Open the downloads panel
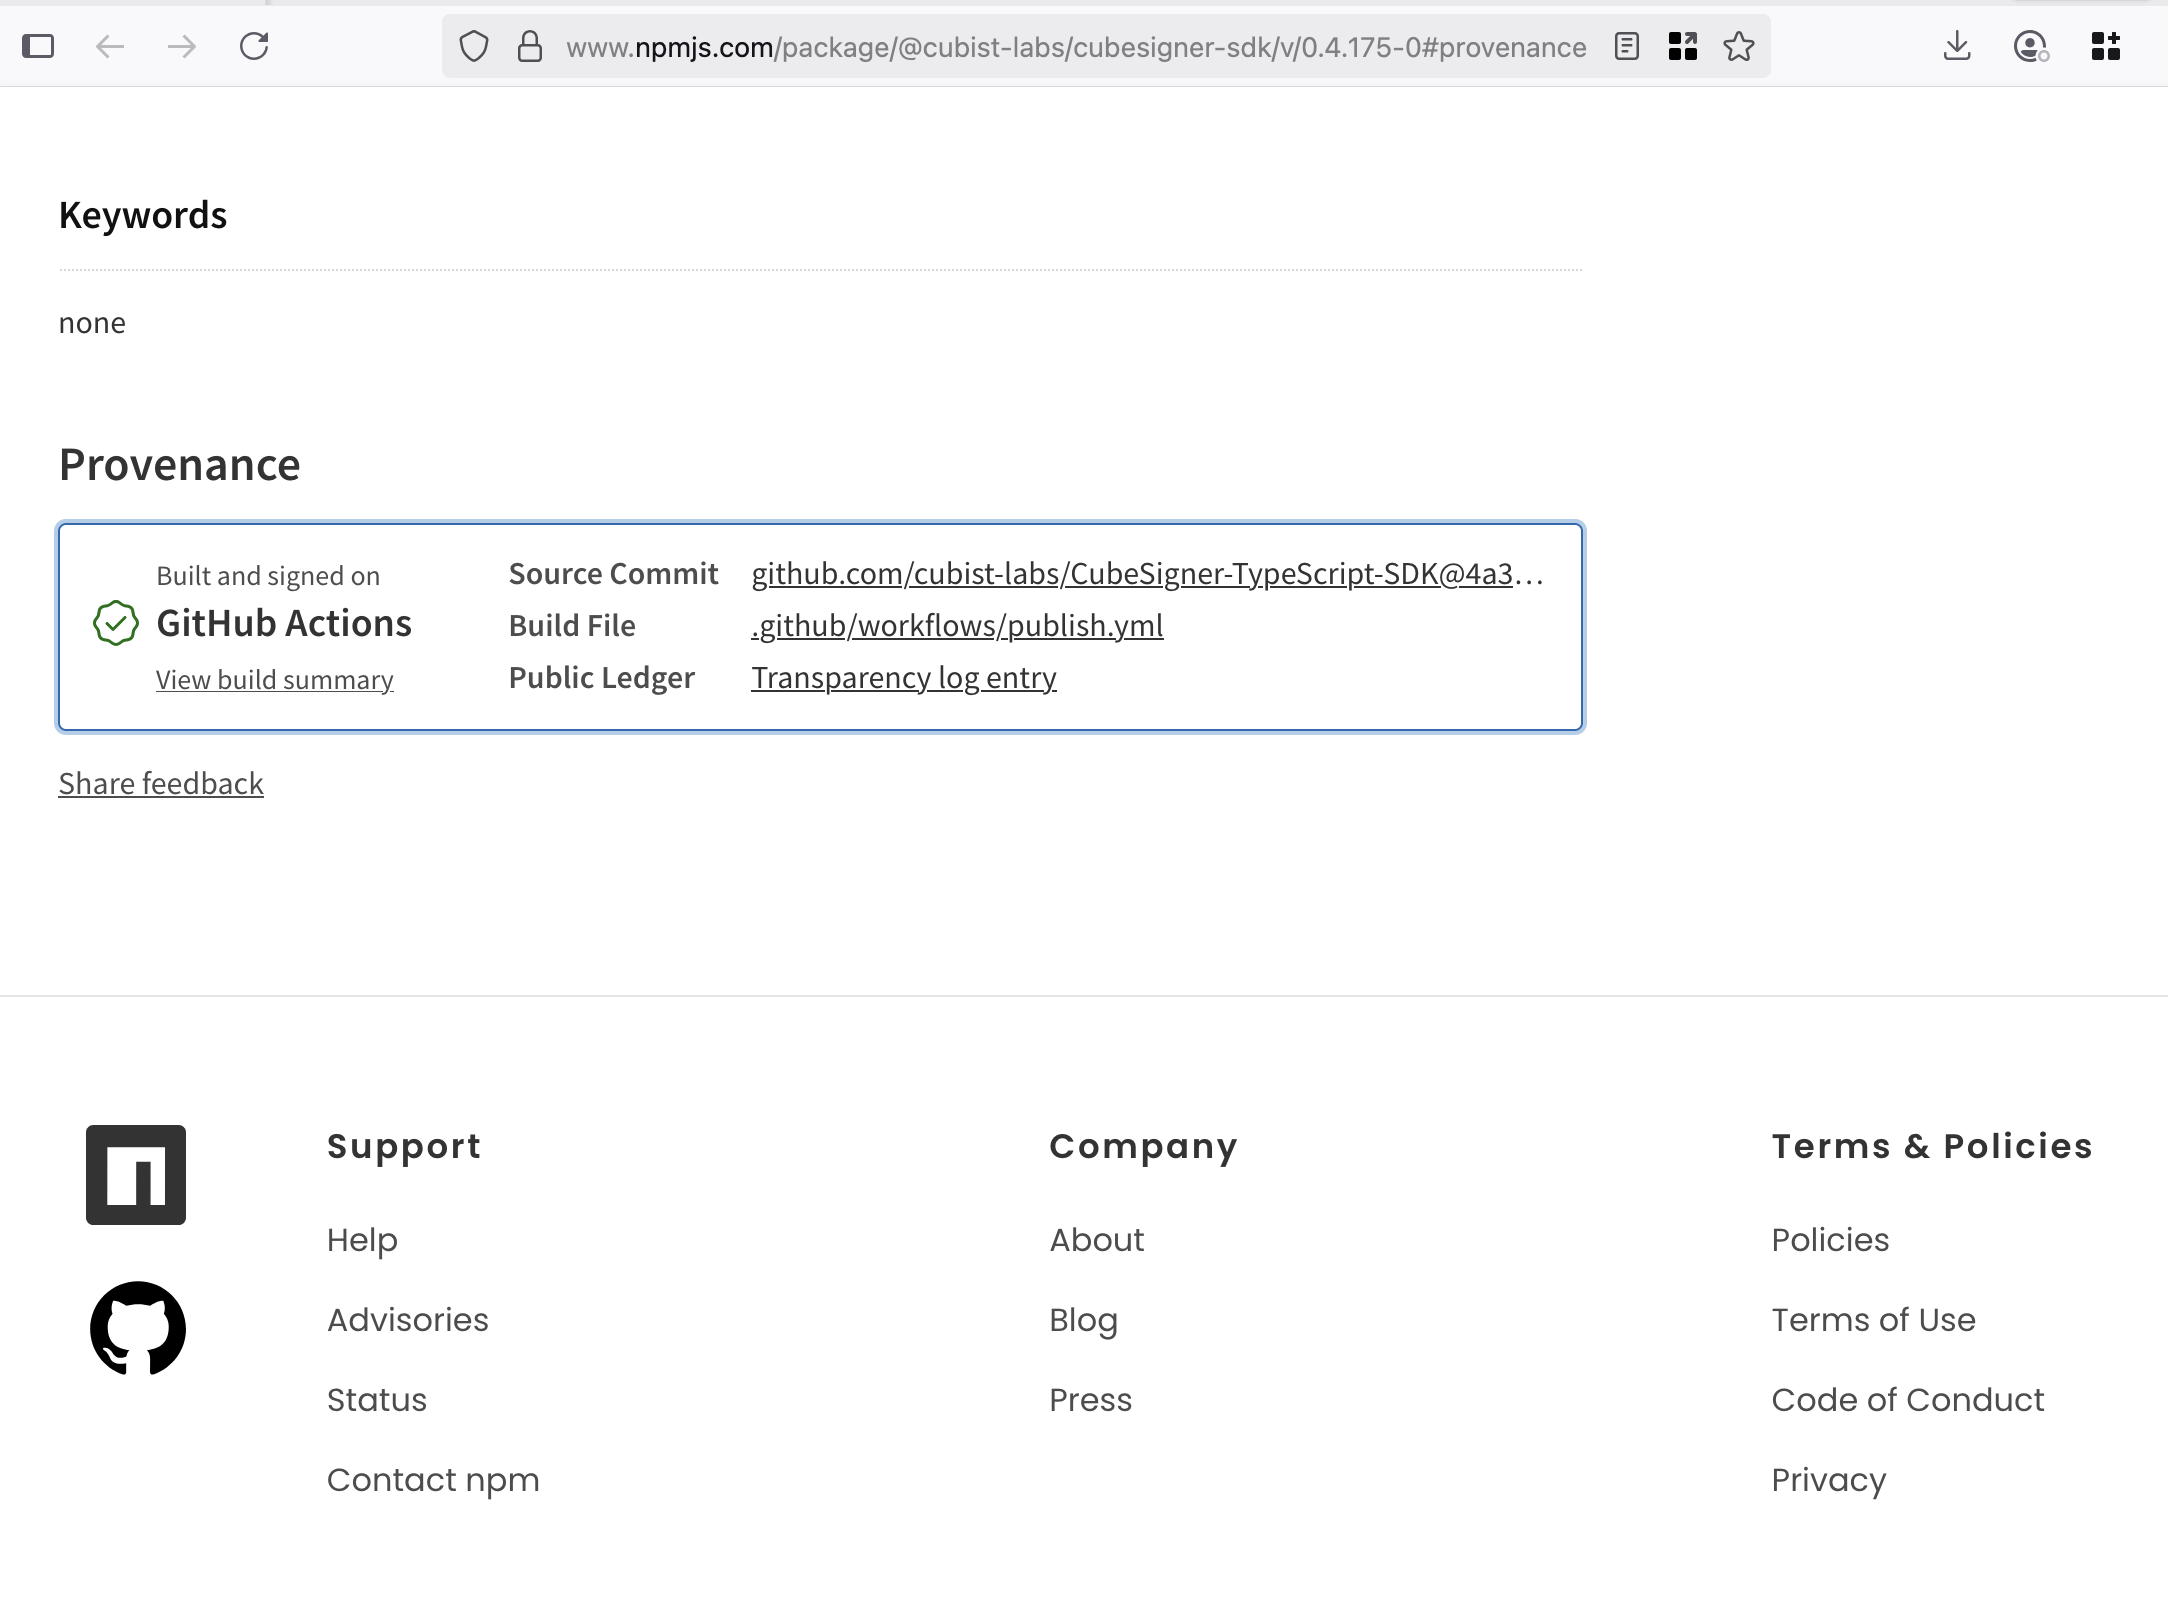 click(x=1957, y=46)
